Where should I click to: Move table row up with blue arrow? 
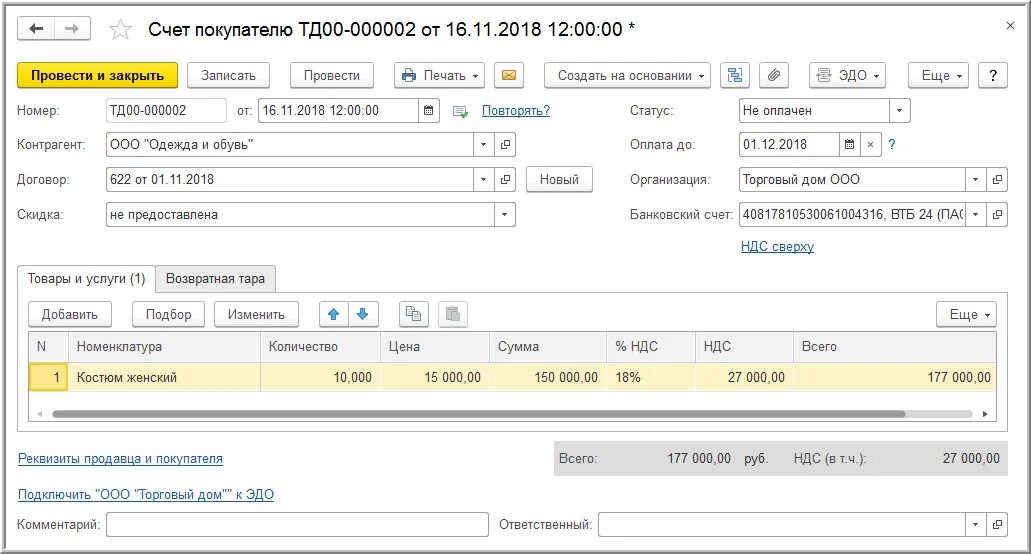(x=333, y=314)
